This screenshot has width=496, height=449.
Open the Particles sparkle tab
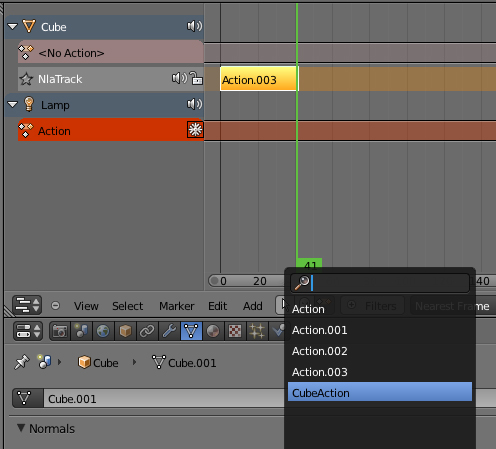click(x=257, y=331)
